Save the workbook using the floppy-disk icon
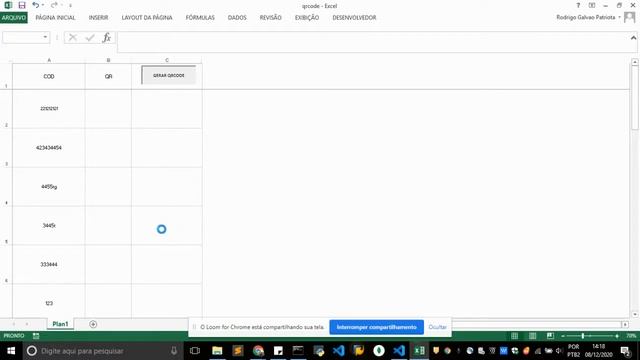640x360 pixels. [22, 5]
